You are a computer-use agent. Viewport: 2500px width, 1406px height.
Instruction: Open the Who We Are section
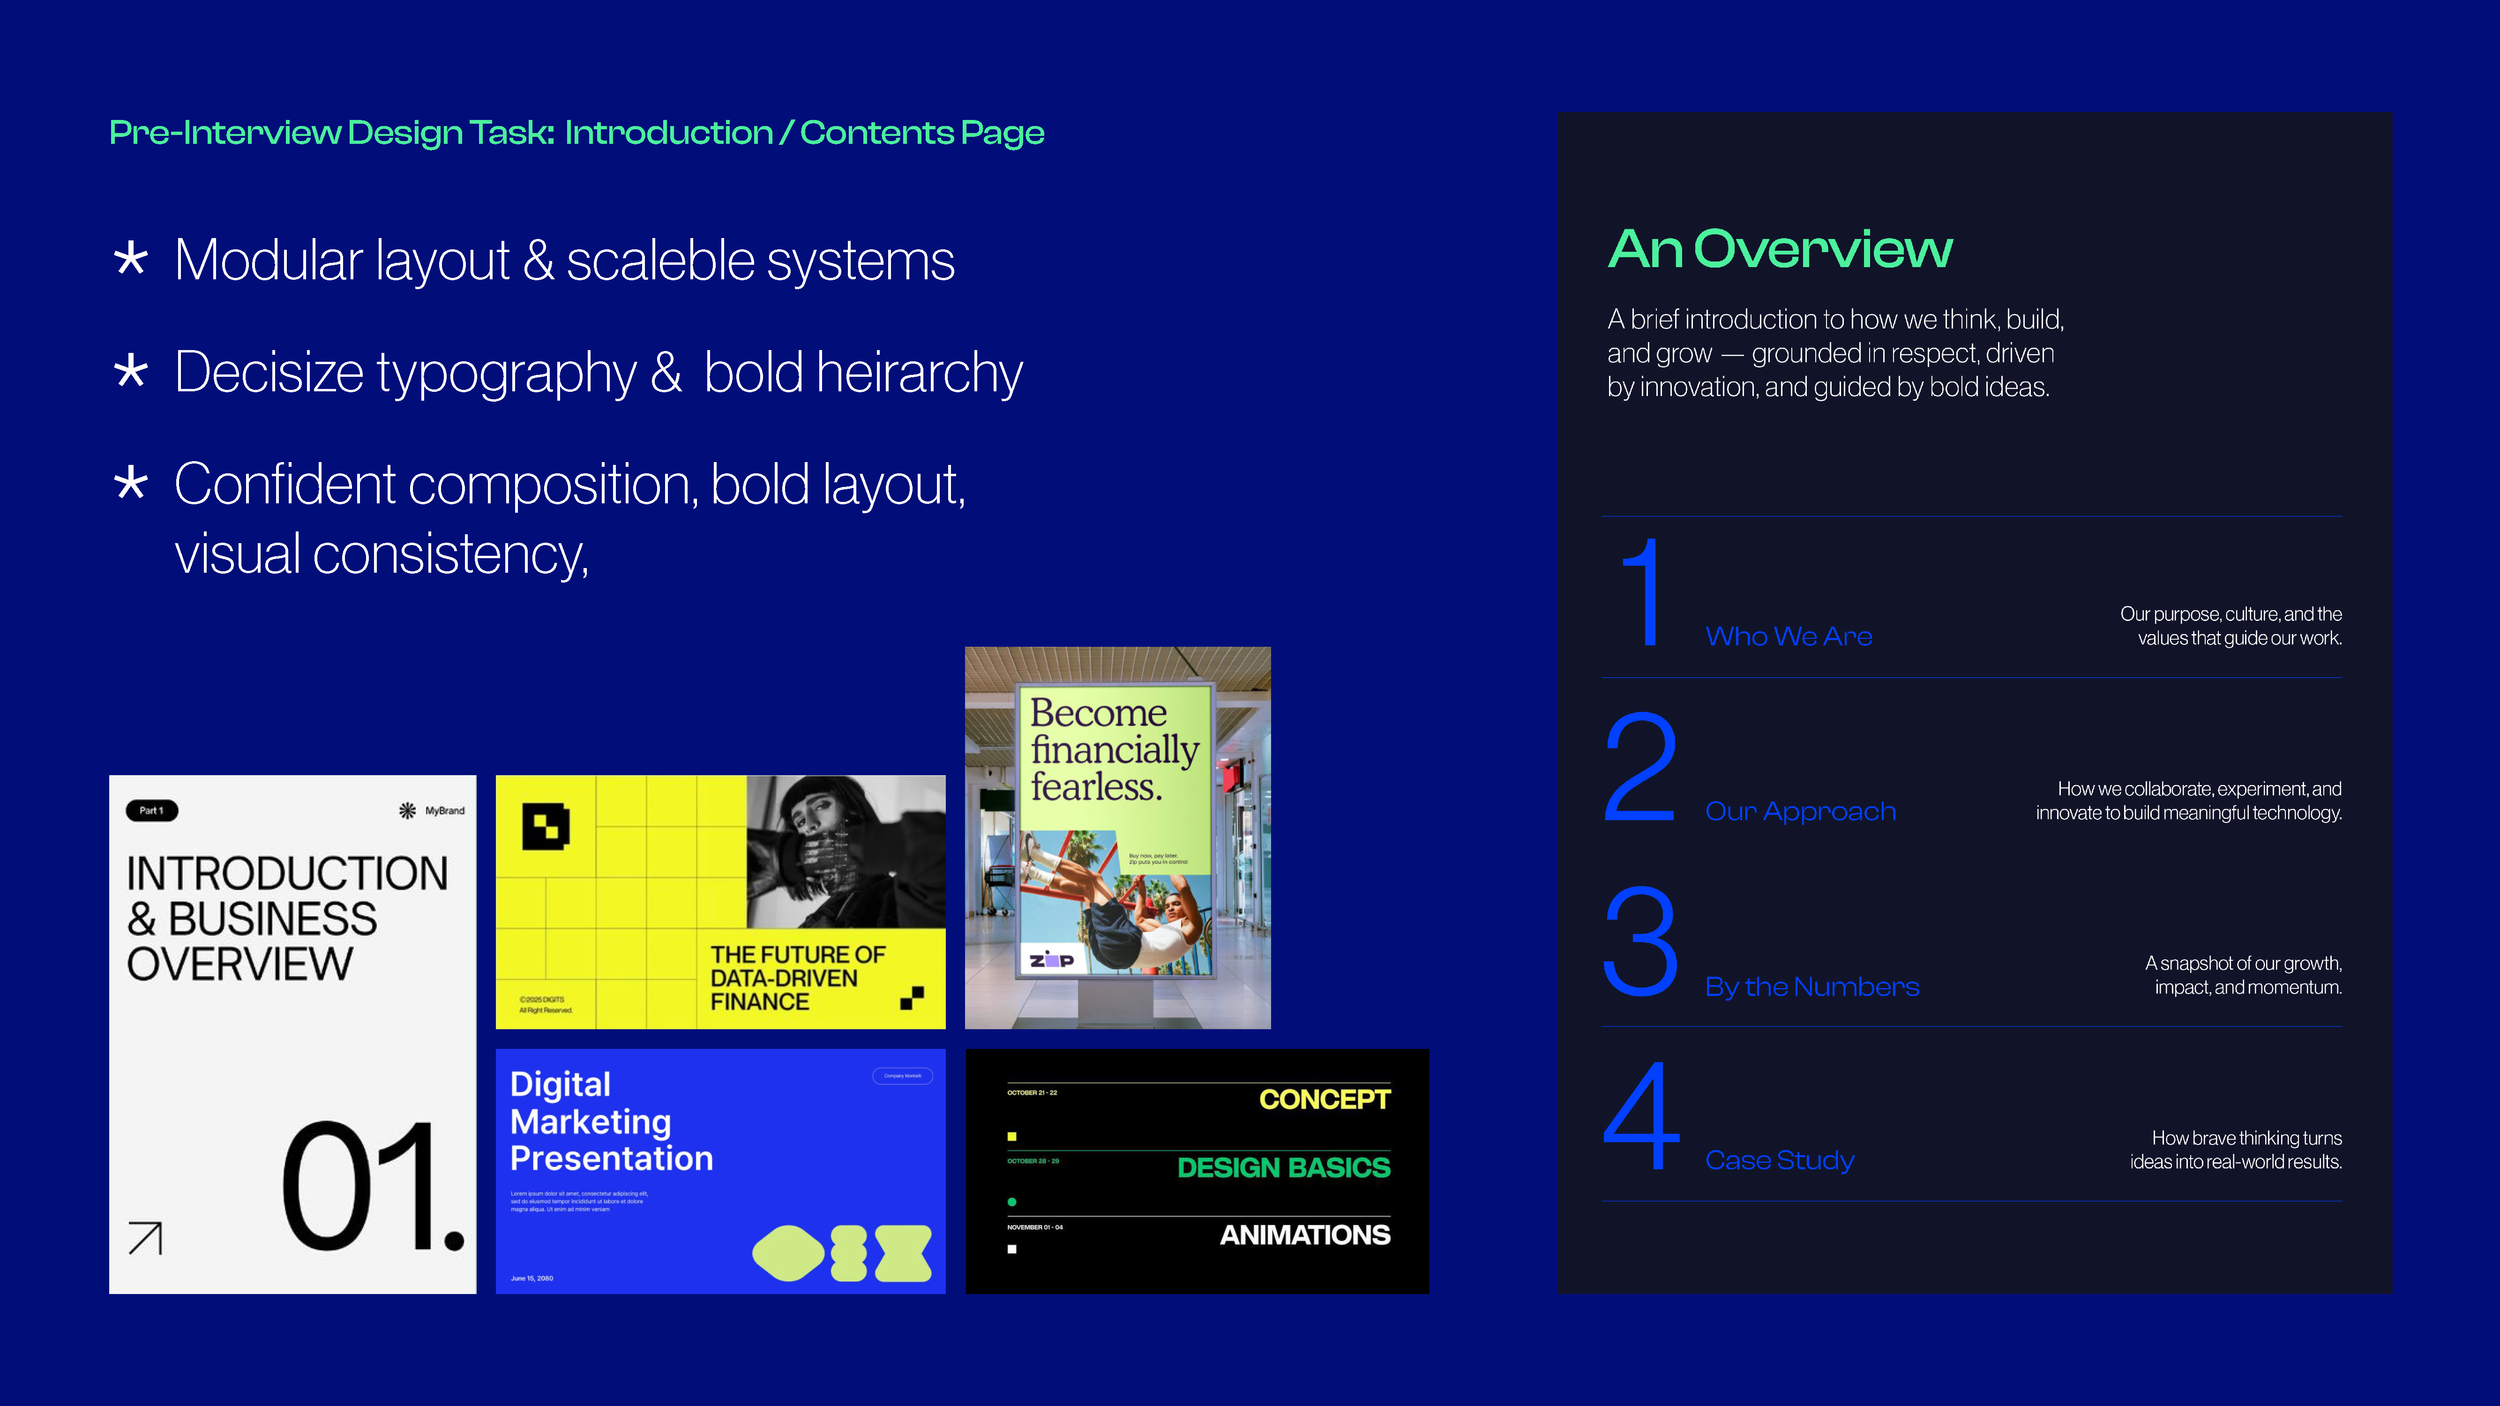(1788, 637)
